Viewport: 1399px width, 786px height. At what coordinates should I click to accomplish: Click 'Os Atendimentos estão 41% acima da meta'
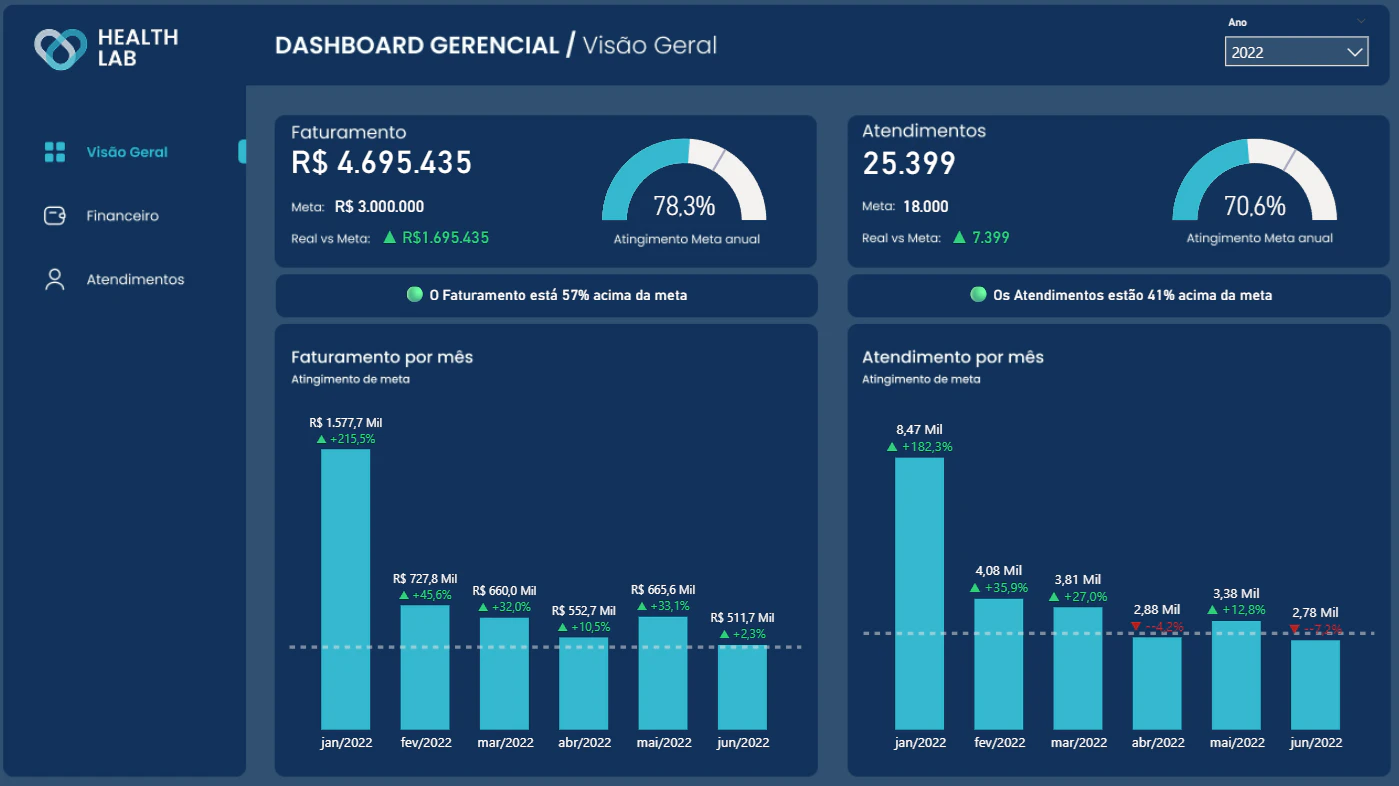[x=1132, y=295]
